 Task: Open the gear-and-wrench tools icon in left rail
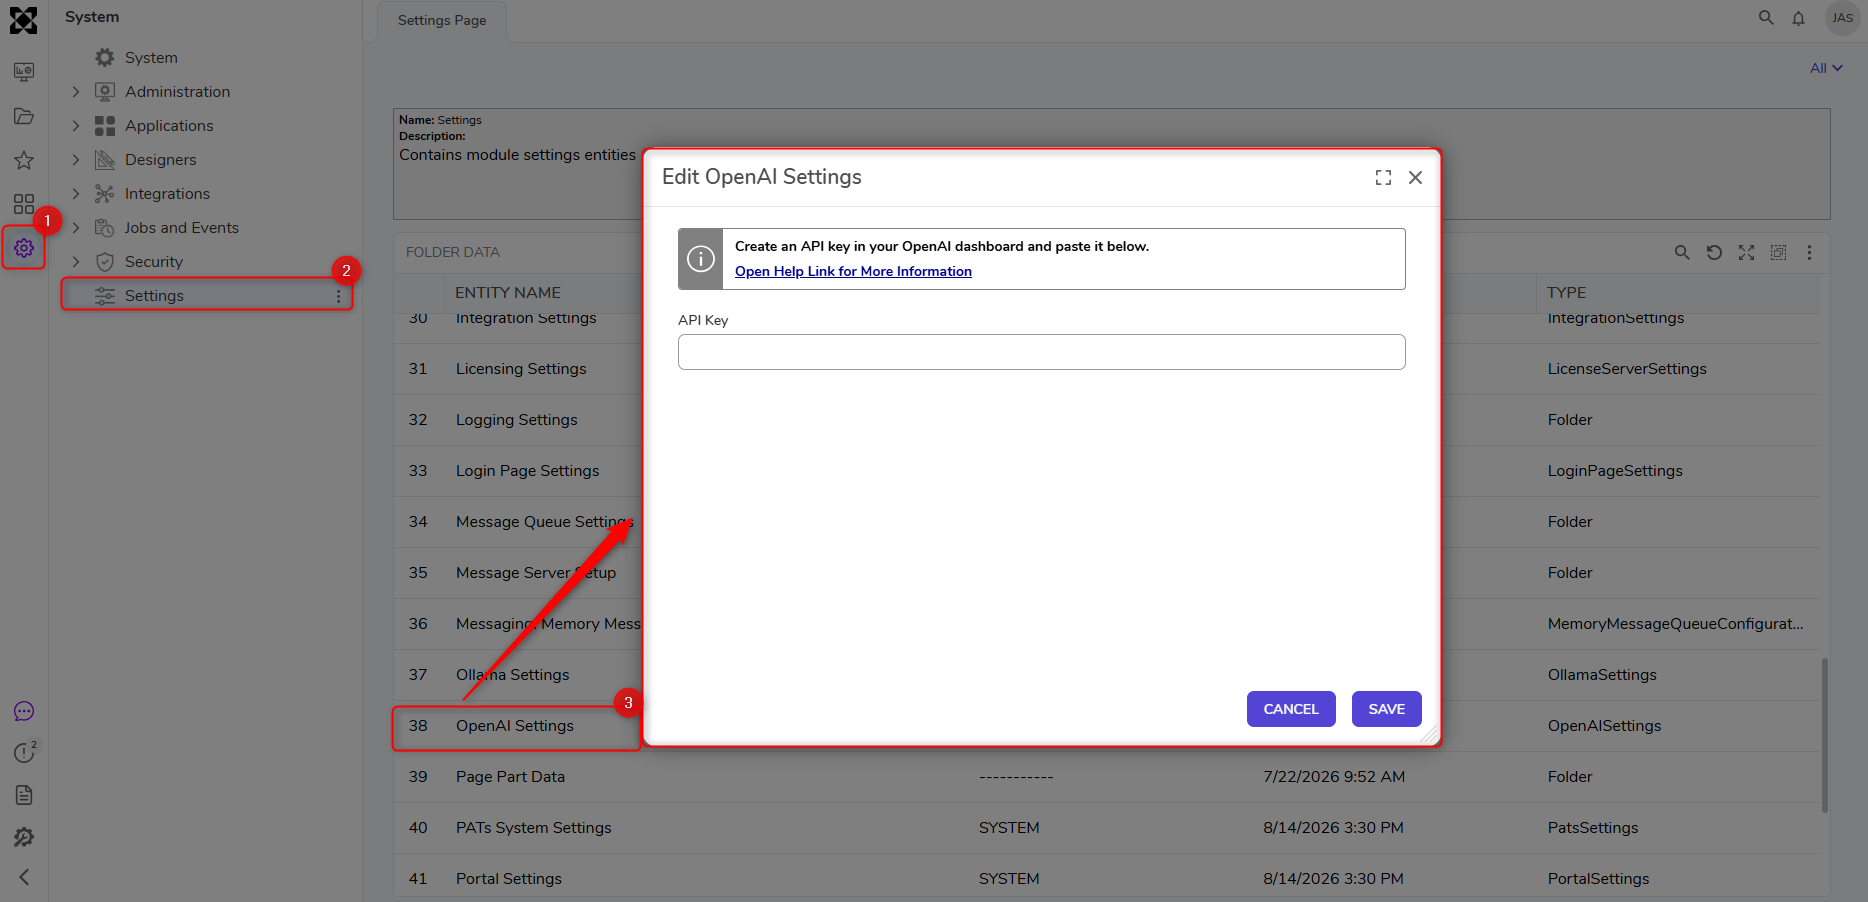coord(24,837)
